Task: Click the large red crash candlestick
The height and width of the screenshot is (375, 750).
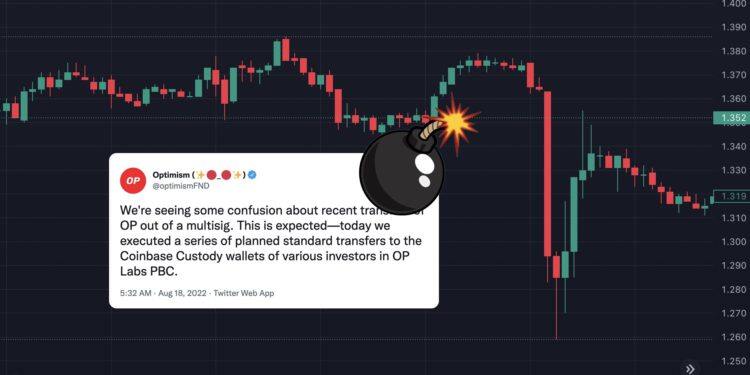Action: [x=548, y=174]
